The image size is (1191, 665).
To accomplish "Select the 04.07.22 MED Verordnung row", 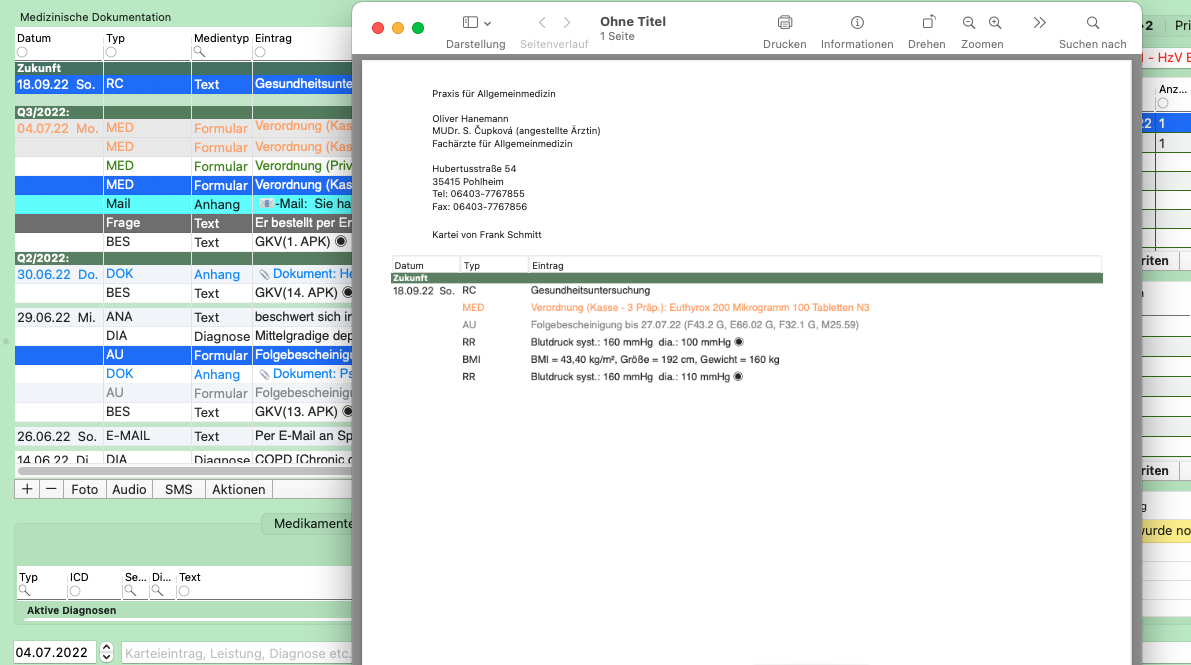I will tap(184, 128).
